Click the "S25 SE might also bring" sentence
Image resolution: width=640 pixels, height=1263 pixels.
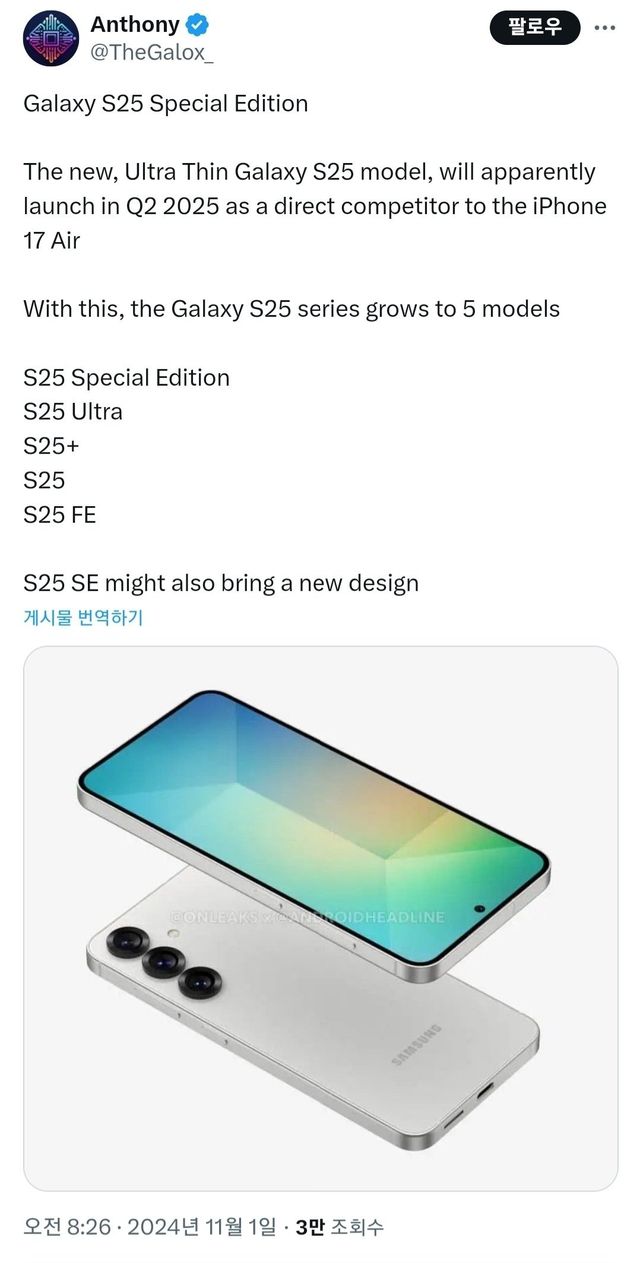(x=221, y=583)
